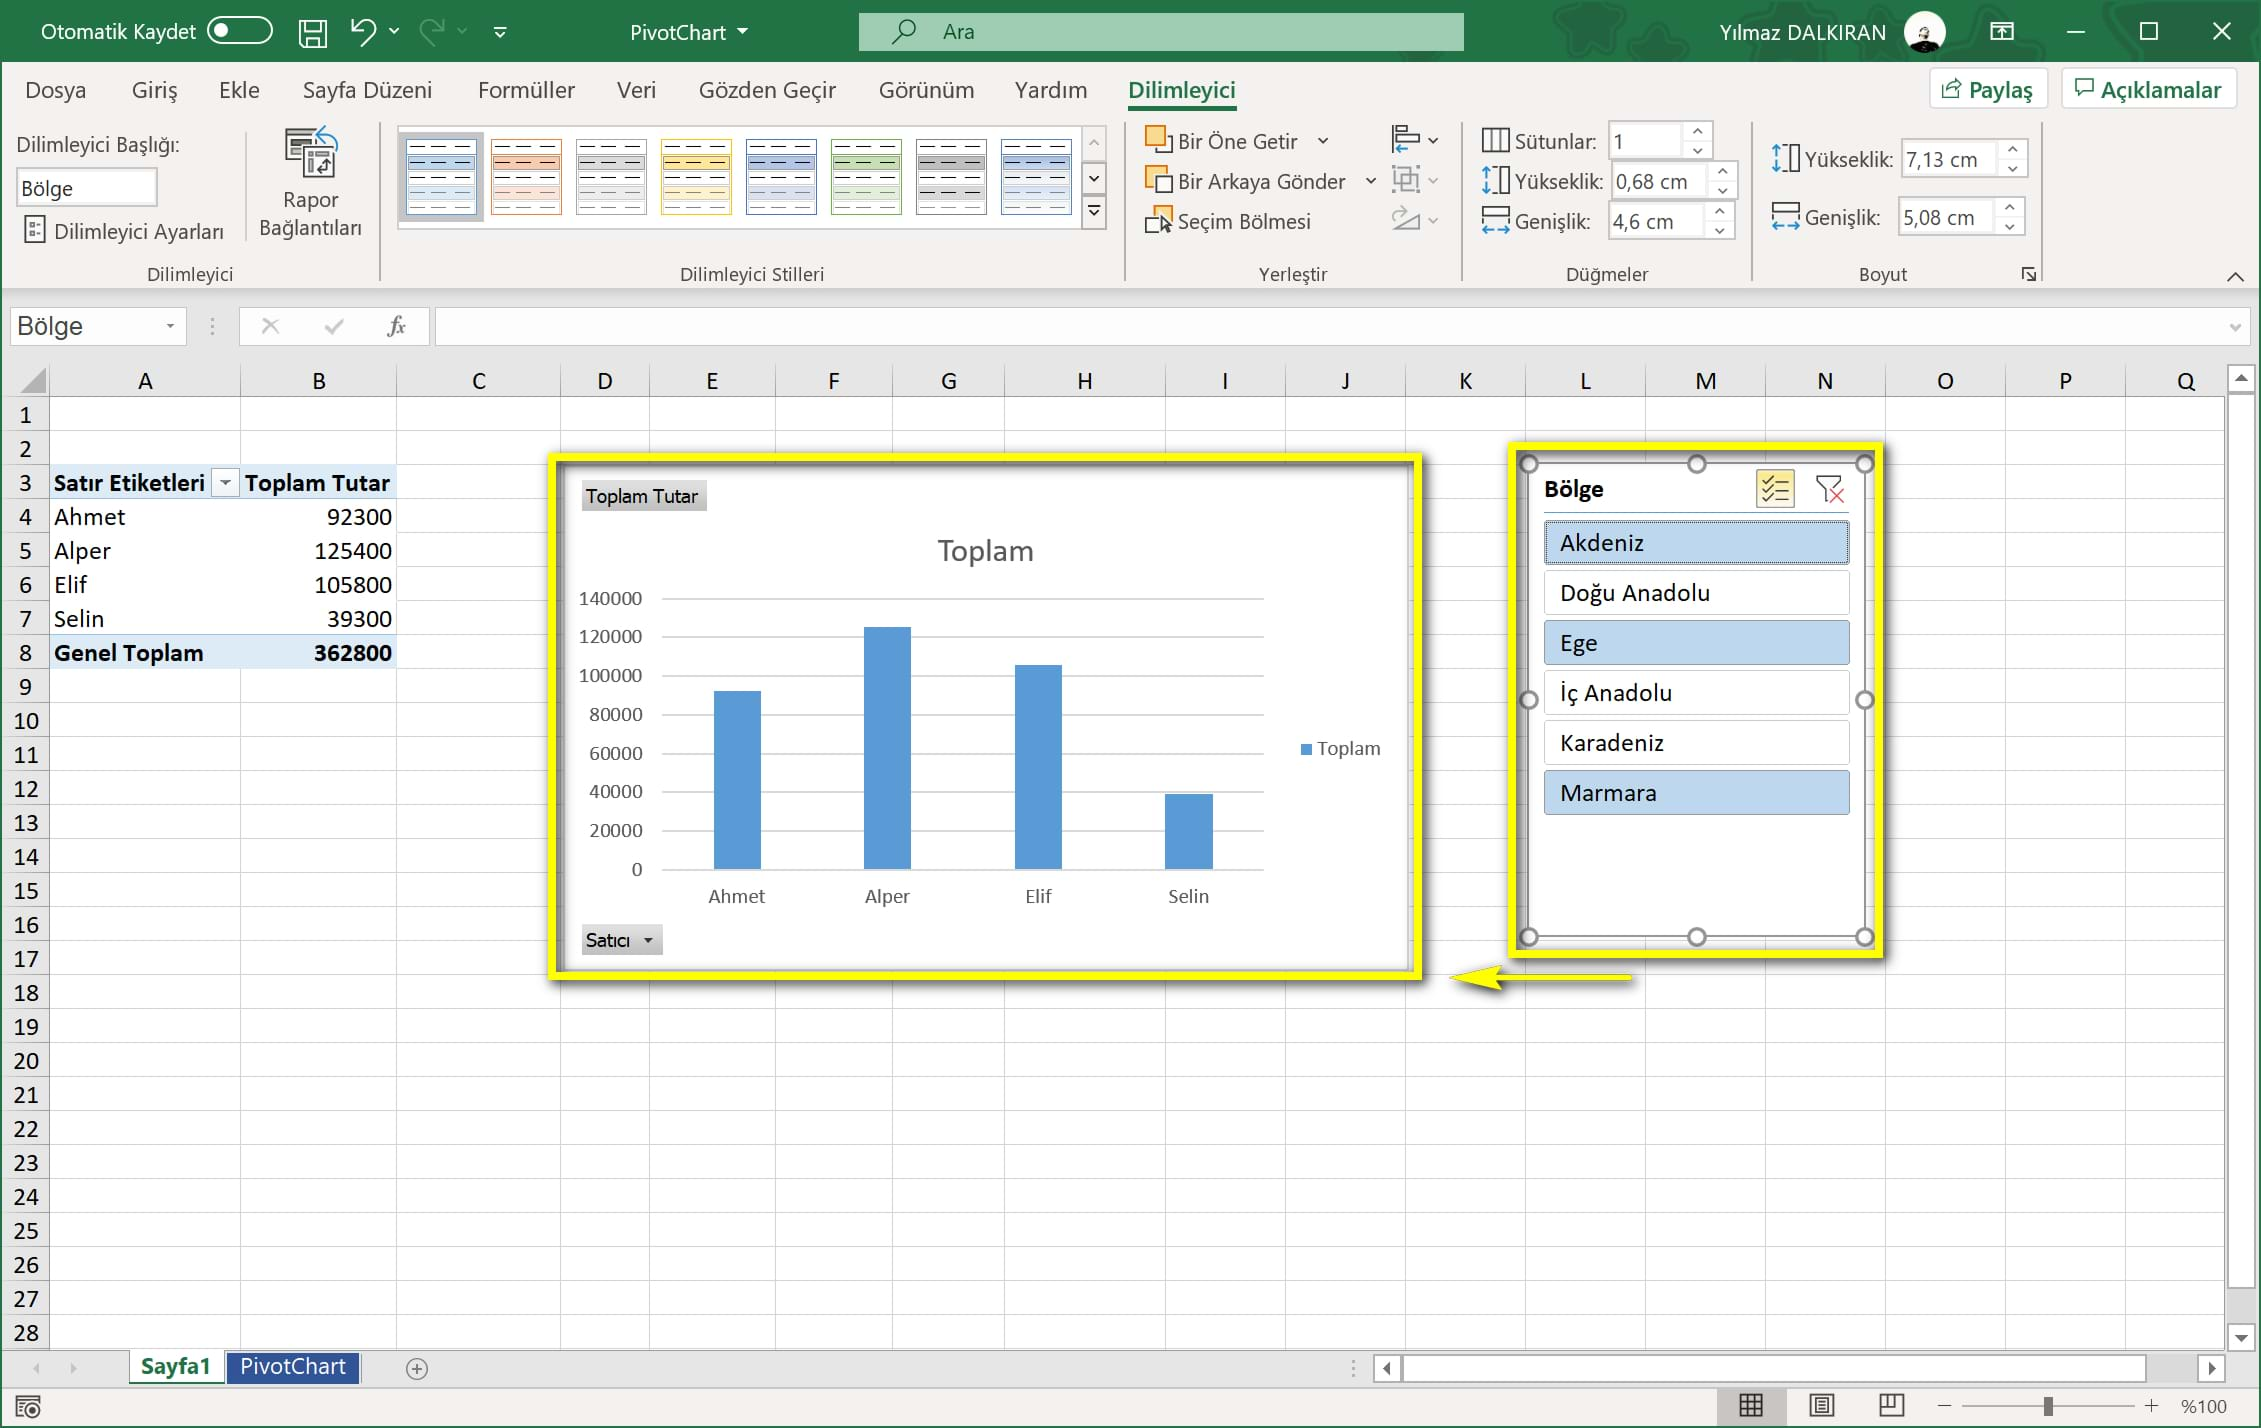
Task: Switch to the Gözden Geçir tab
Action: [767, 90]
